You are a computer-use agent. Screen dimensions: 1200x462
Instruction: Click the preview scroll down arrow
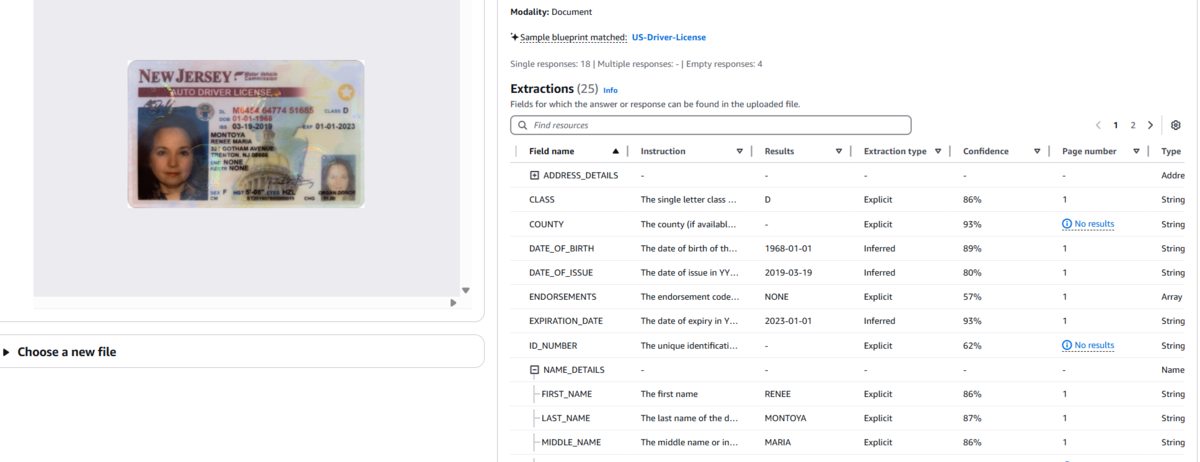click(465, 290)
